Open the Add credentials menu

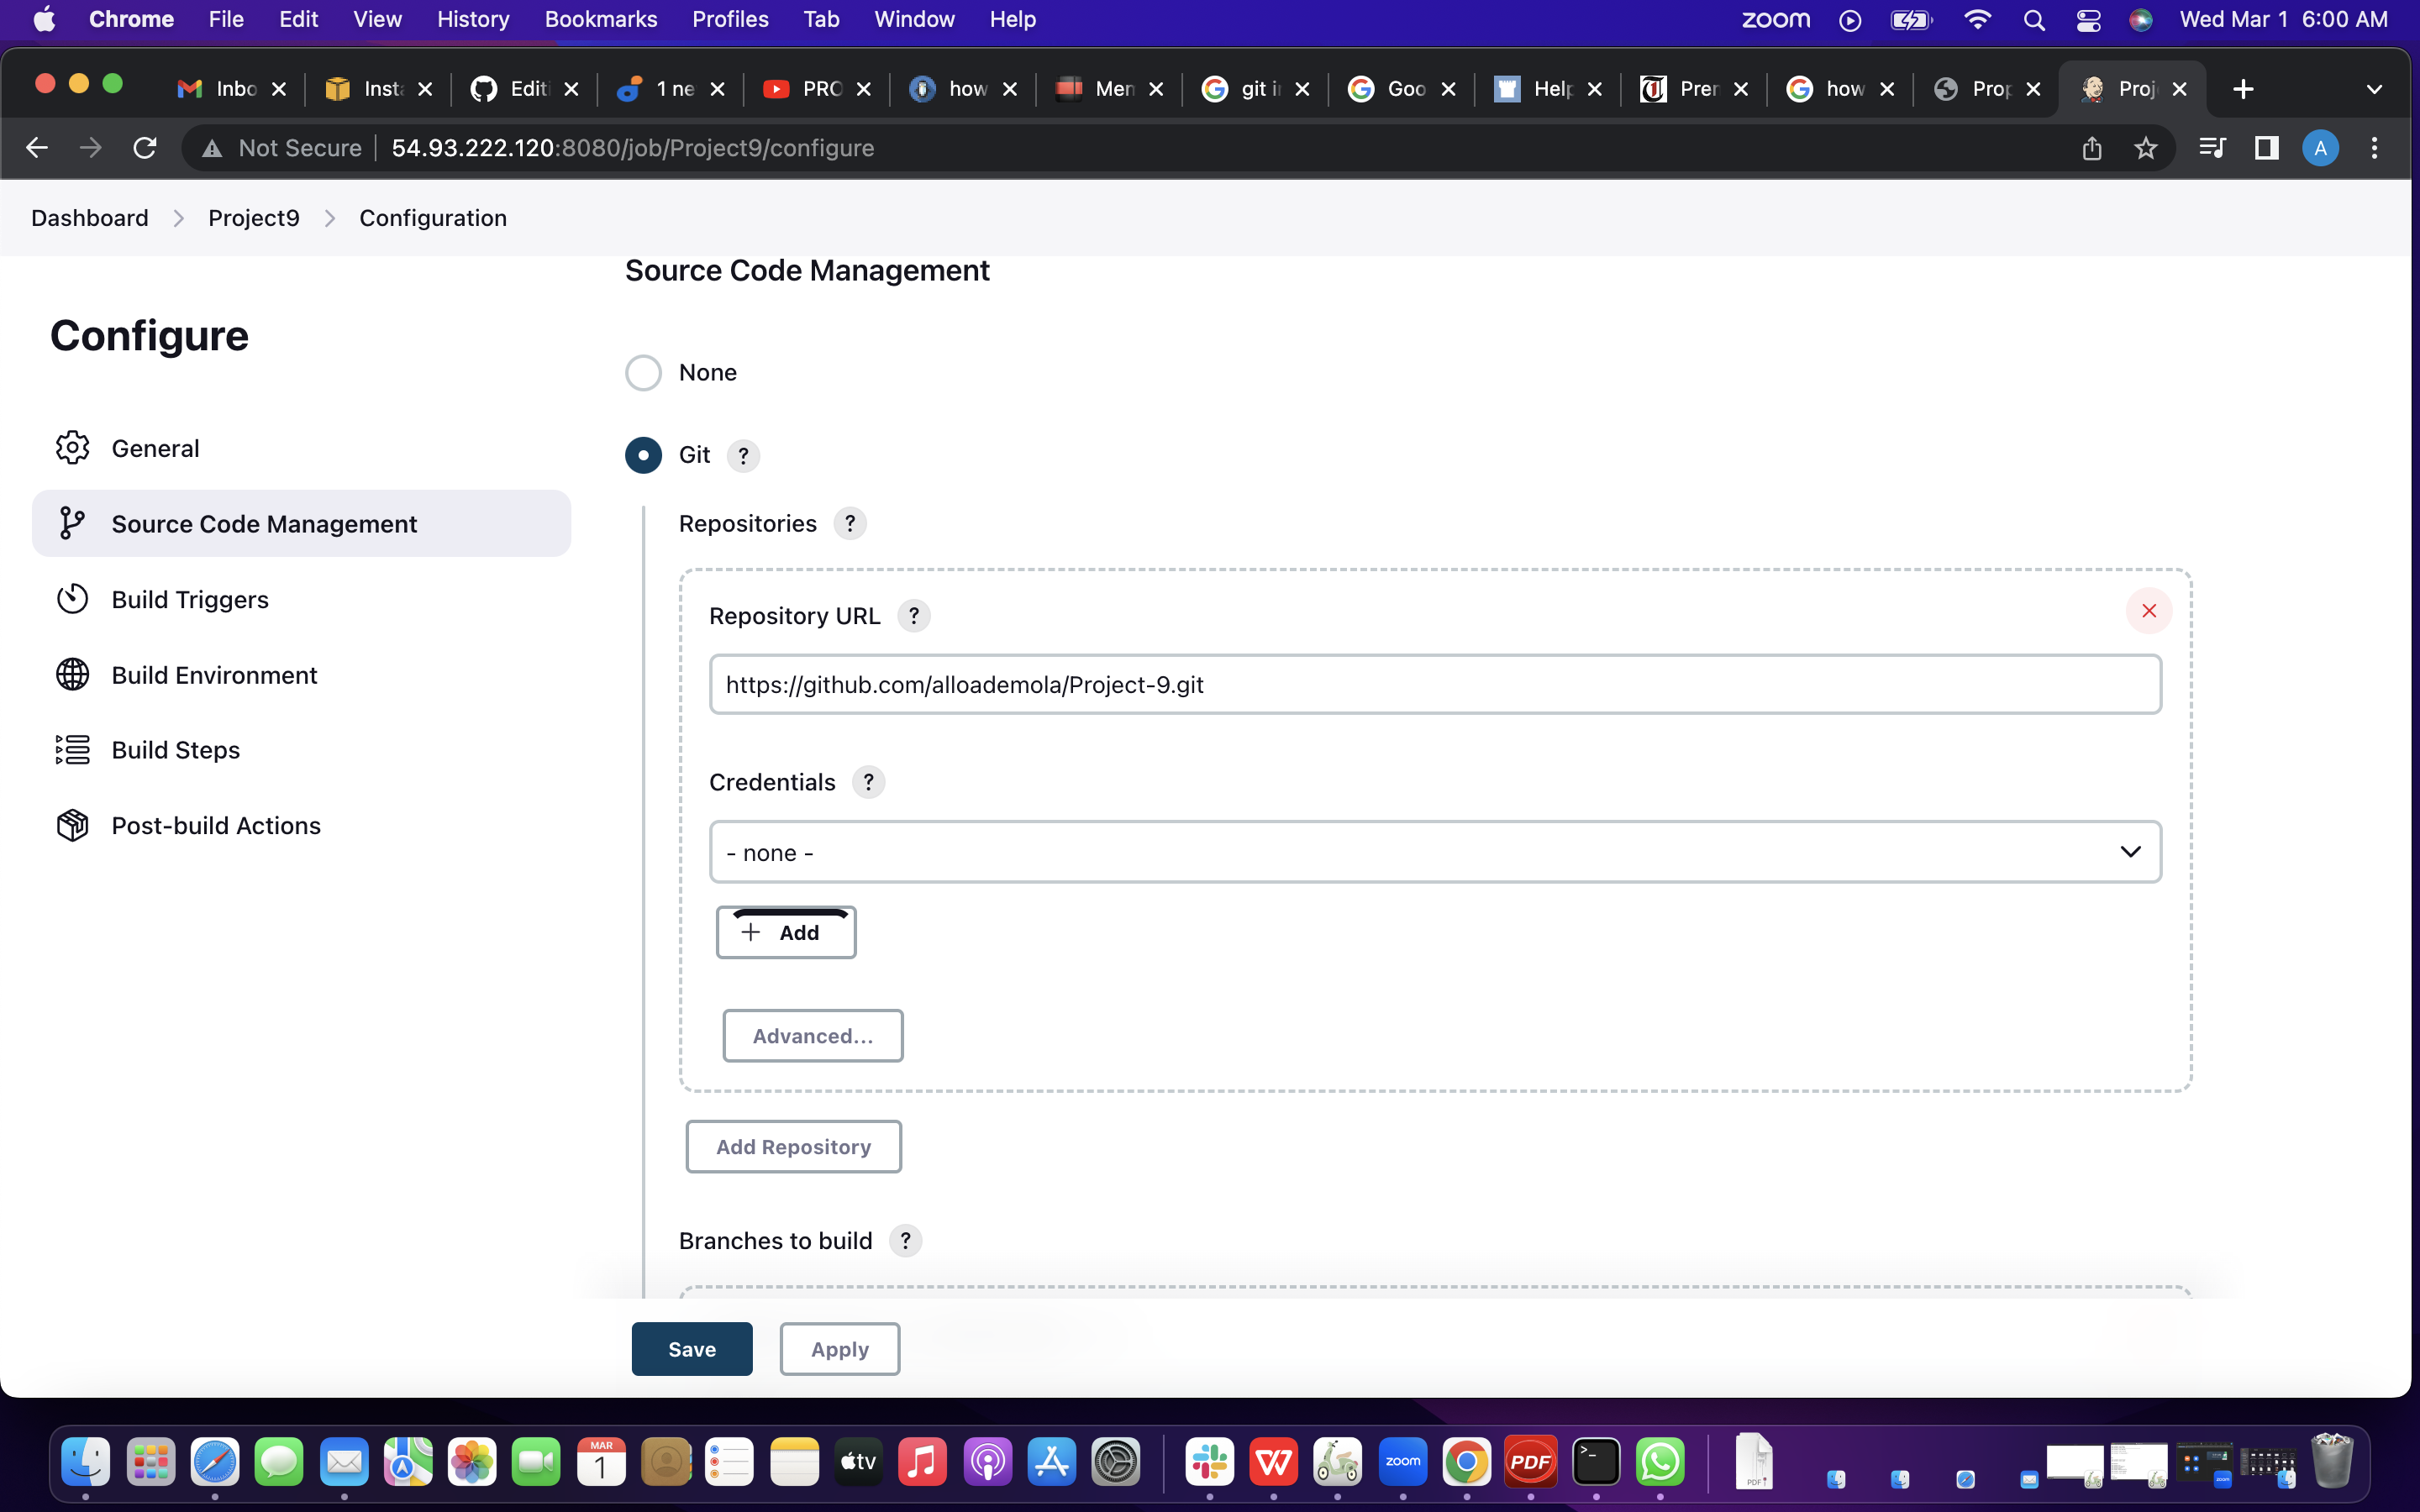(x=786, y=931)
